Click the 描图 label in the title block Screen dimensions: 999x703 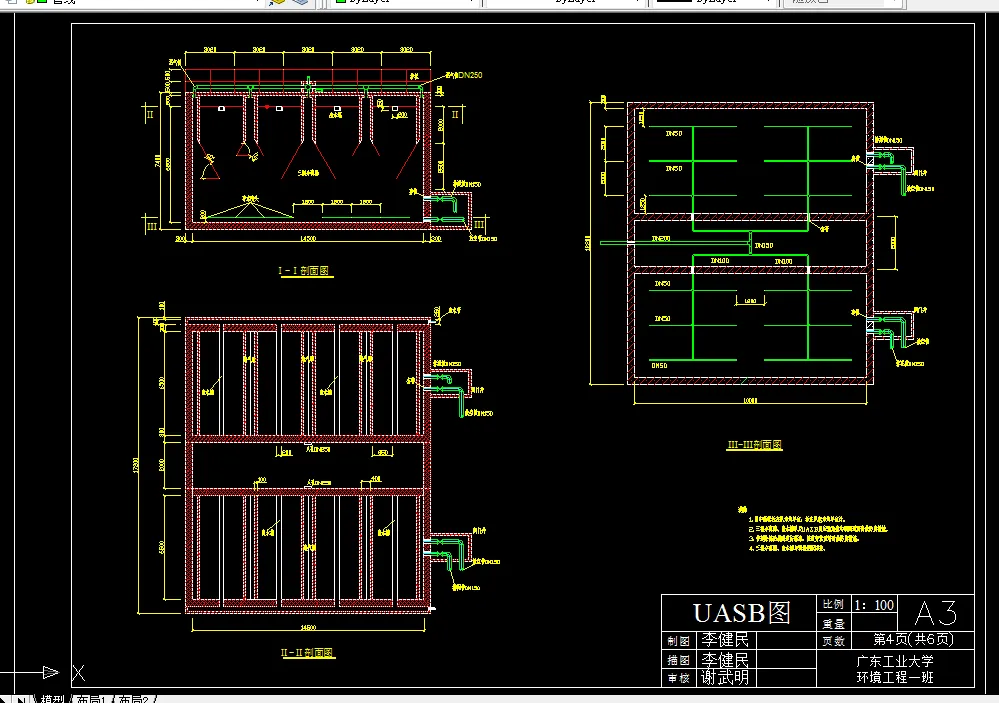point(679,660)
